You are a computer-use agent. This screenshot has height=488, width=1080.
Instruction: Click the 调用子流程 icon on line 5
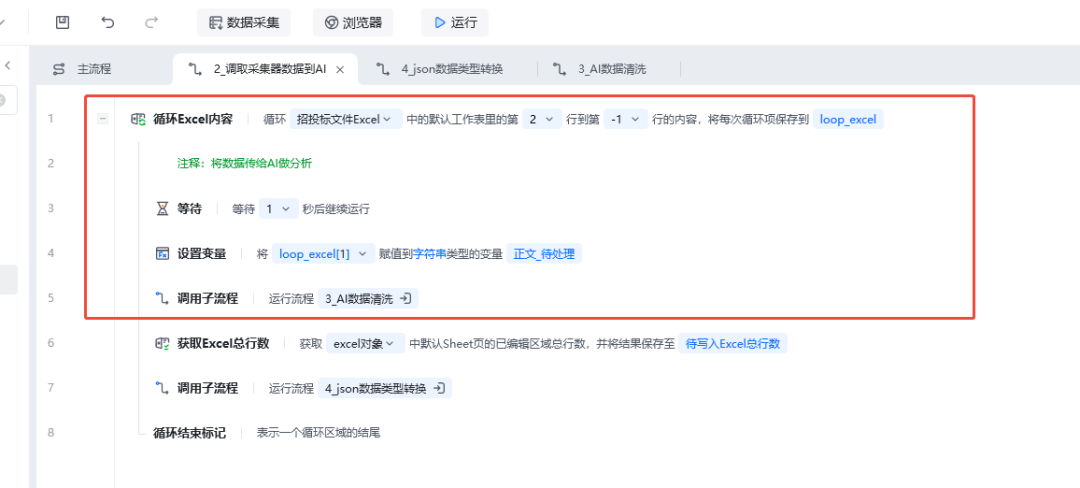tap(163, 298)
